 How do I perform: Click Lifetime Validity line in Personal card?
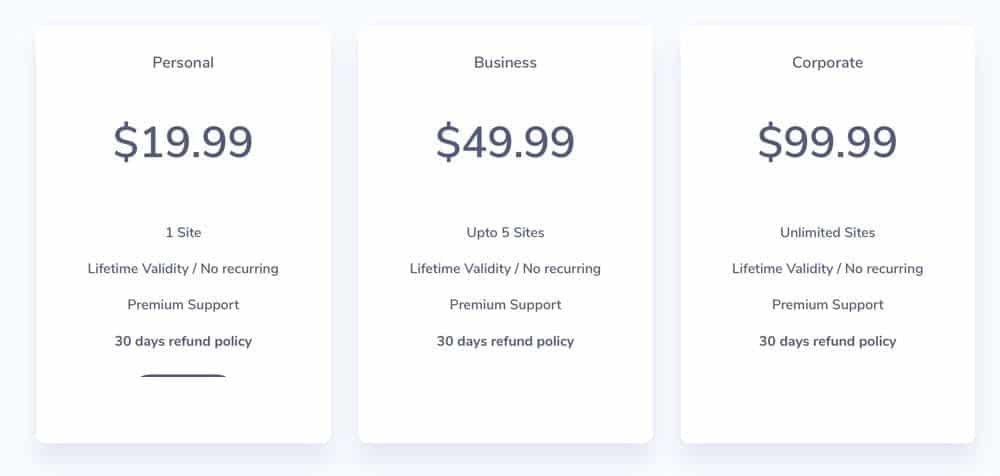tap(183, 269)
